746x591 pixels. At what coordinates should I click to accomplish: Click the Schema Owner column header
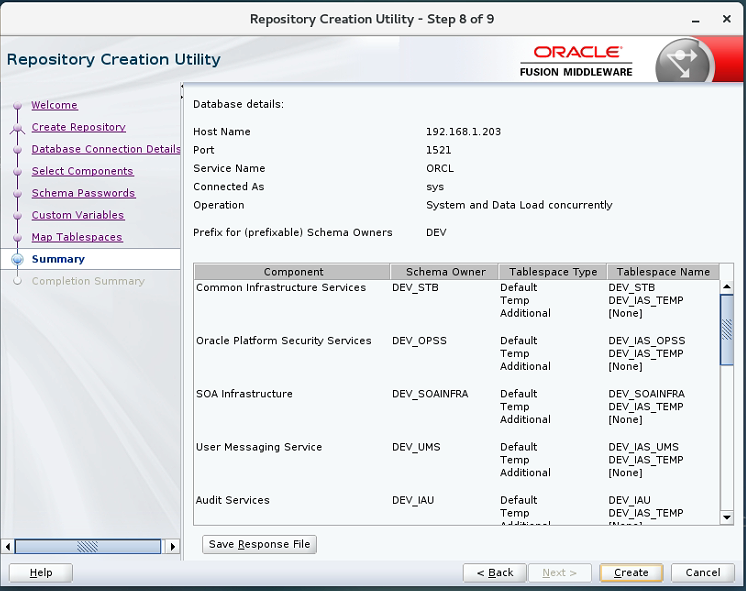coord(445,272)
